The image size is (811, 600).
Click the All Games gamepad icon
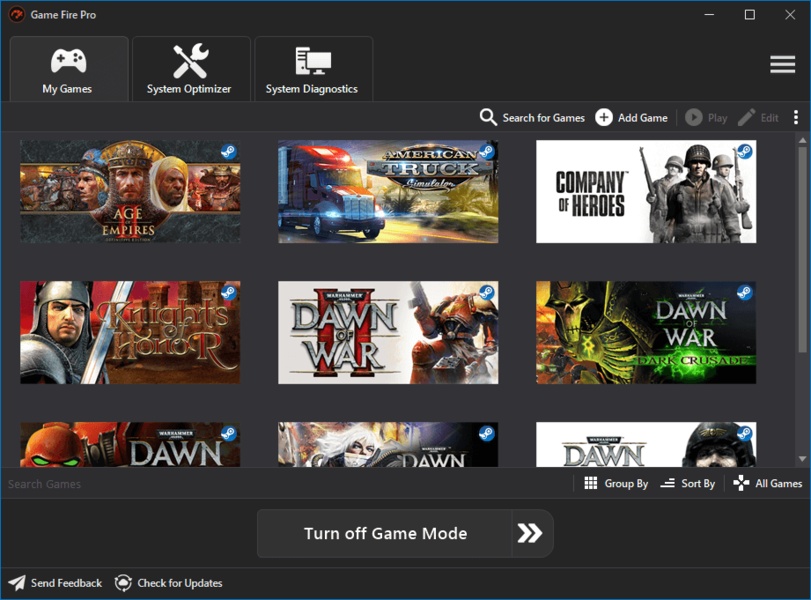click(741, 483)
